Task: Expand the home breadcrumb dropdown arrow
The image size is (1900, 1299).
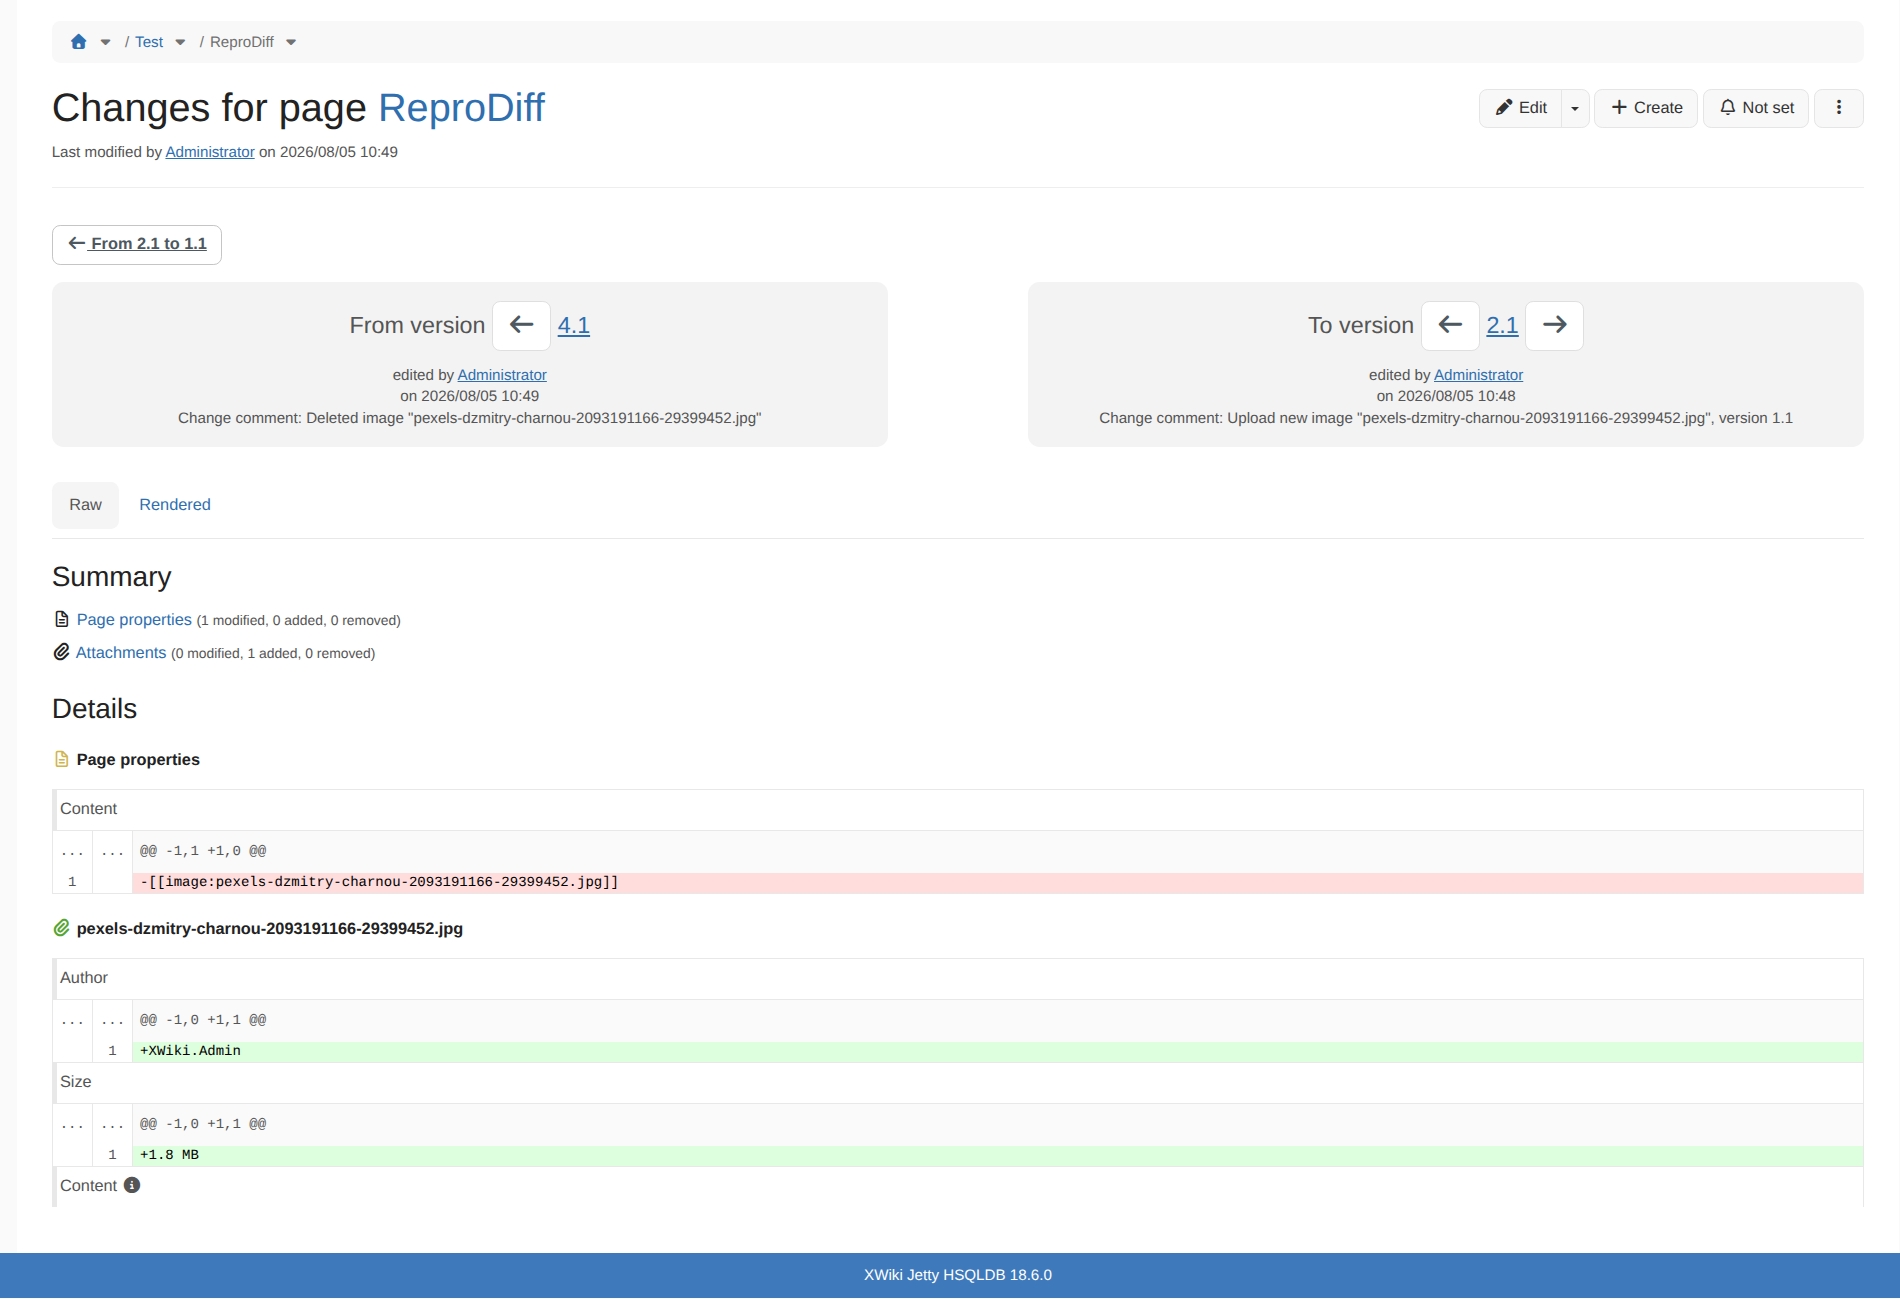Action: (x=105, y=42)
